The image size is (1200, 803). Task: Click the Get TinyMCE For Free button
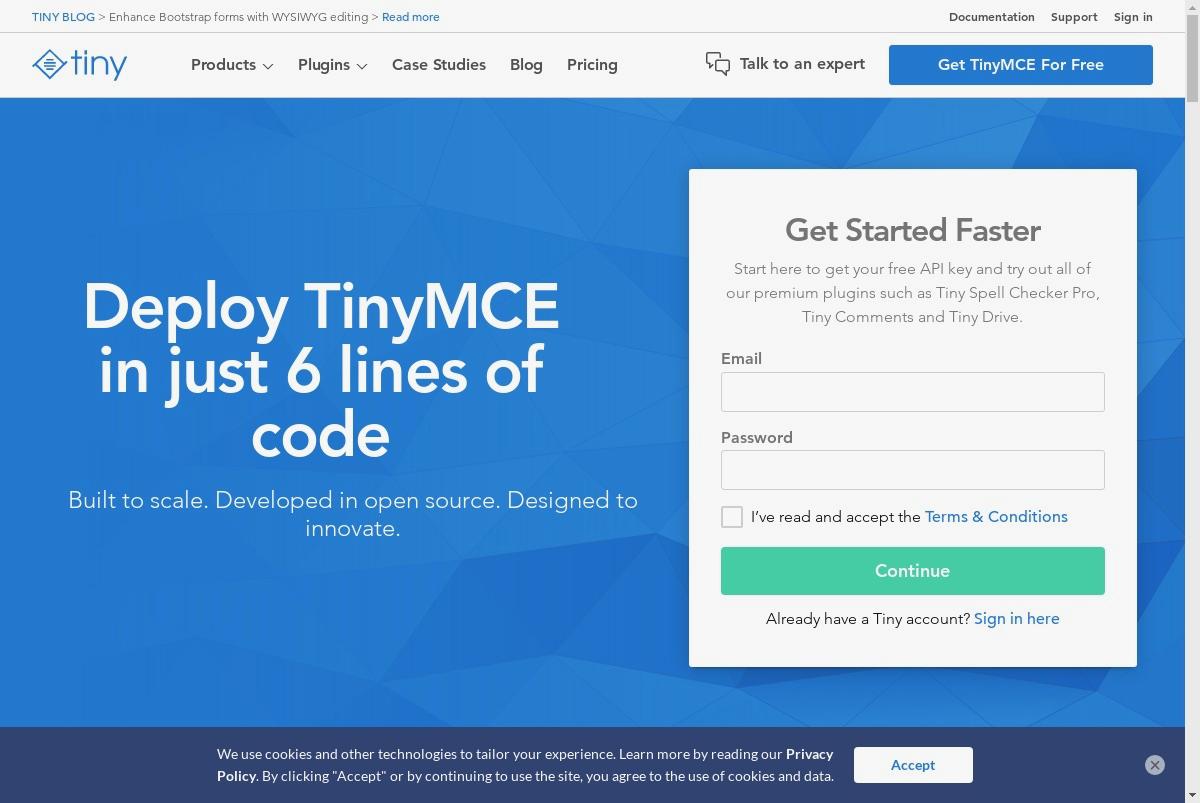click(1021, 65)
